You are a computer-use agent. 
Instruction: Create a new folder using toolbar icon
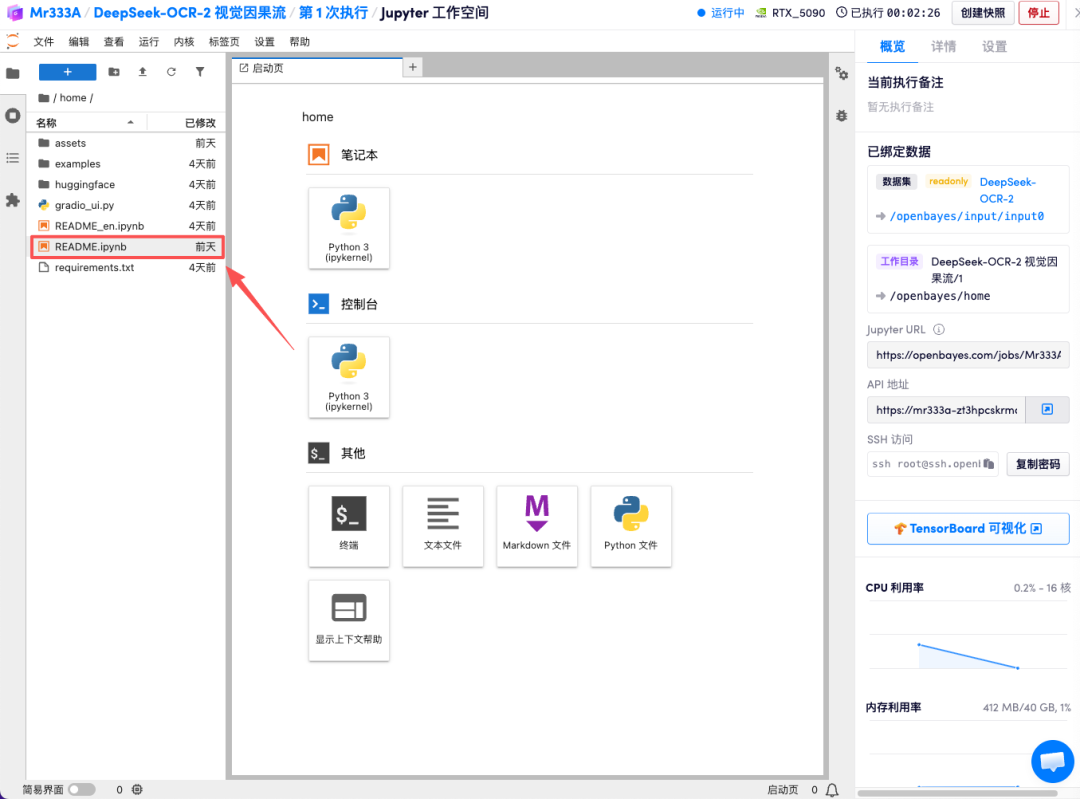(114, 72)
